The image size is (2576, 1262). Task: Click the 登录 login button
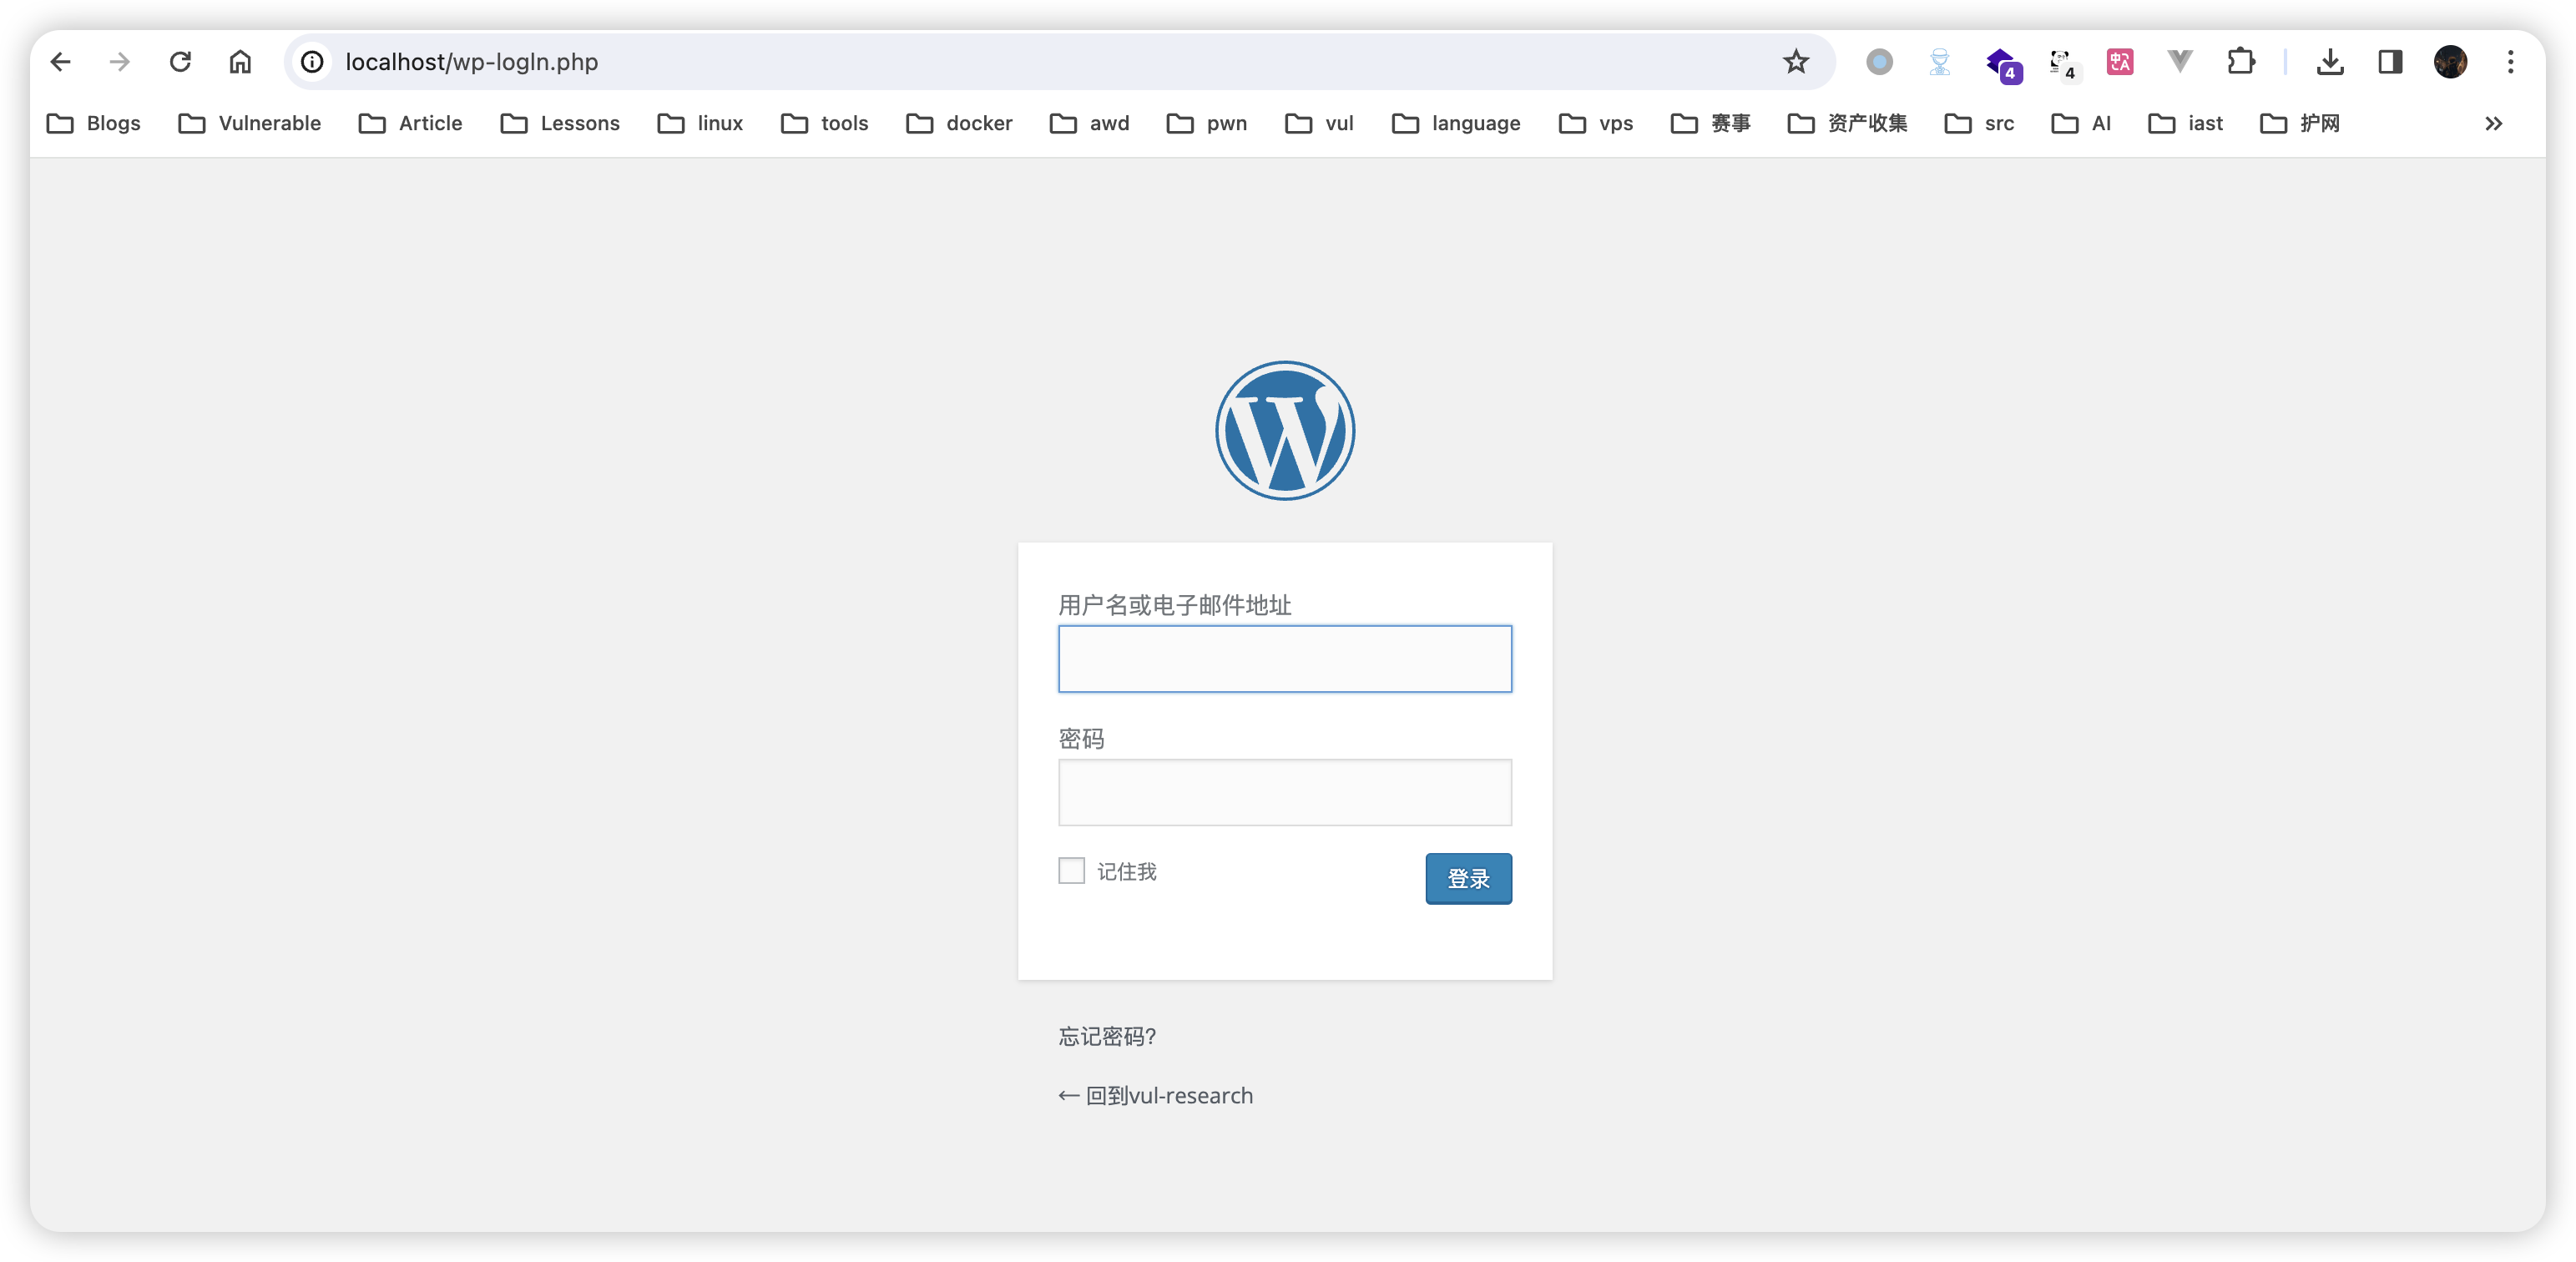click(1468, 879)
